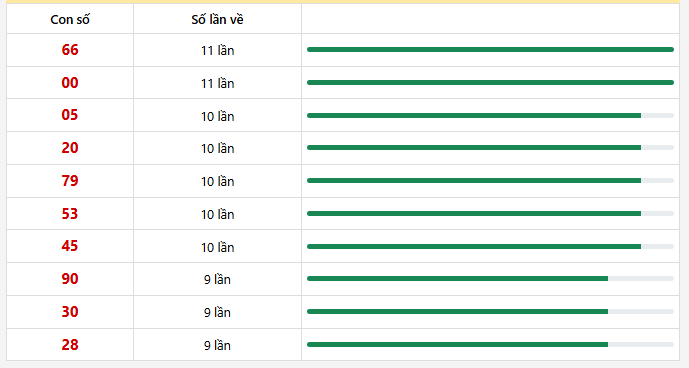The height and width of the screenshot is (368, 689).
Task: Click the "11 lần" cell for 66
Action: (218, 51)
